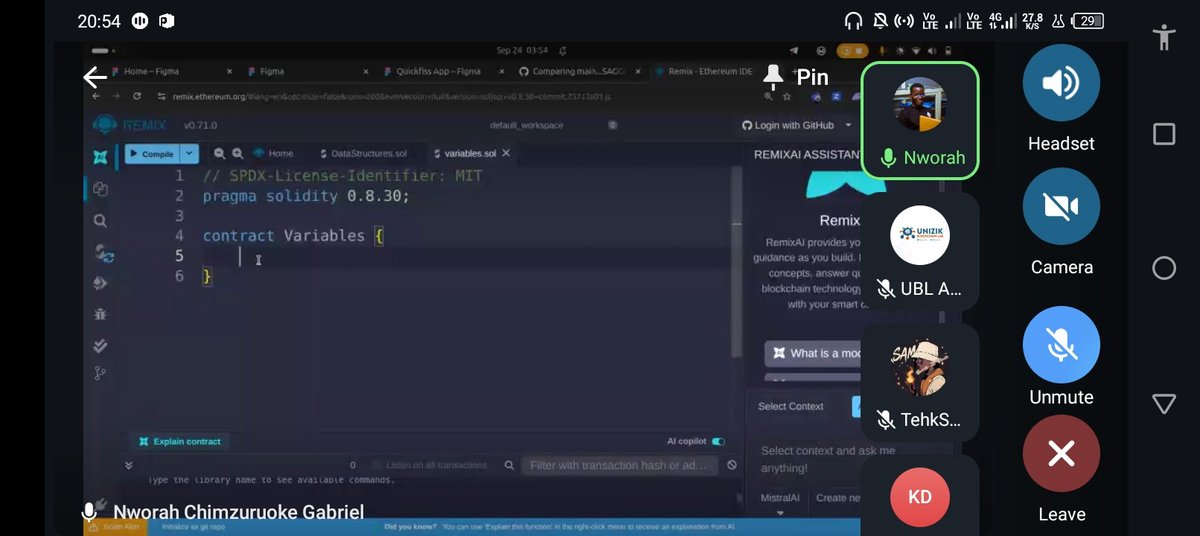This screenshot has height=536, width=1200.
Task: Click the terminal search magnifier icon
Action: (x=510, y=465)
